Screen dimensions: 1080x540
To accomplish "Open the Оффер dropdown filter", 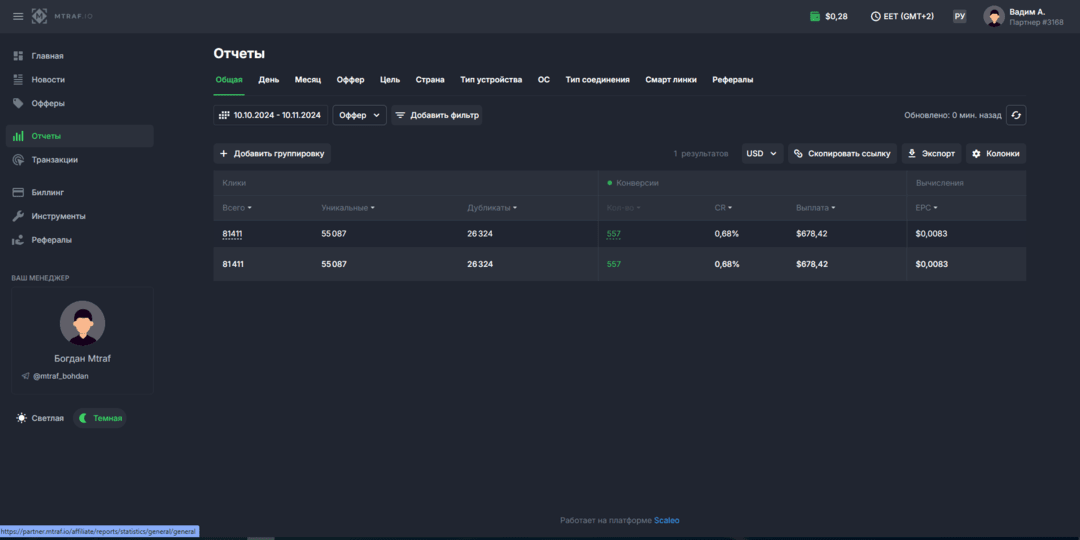I will click(360, 115).
